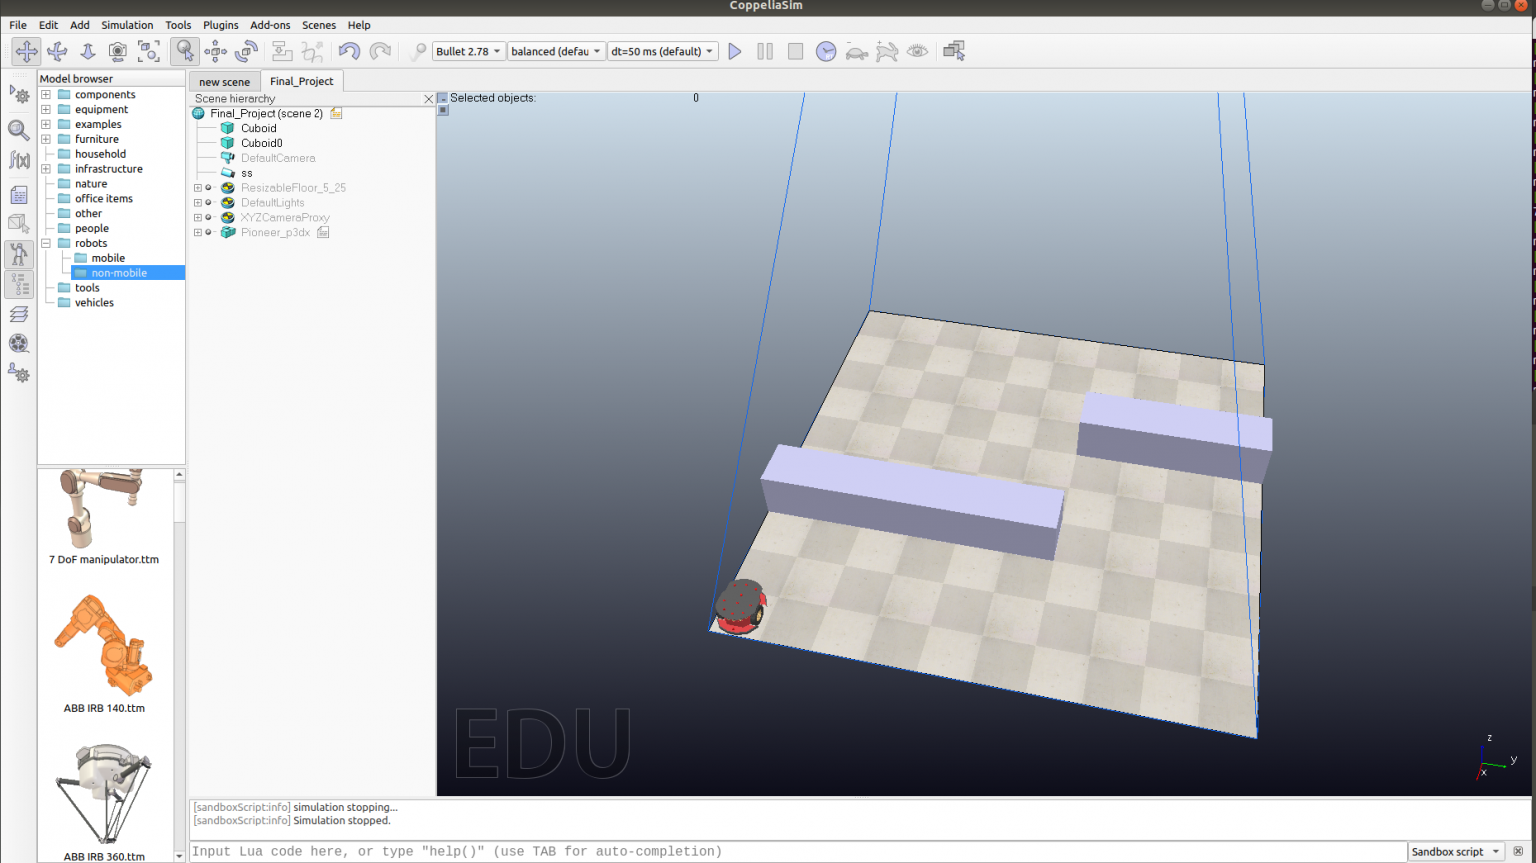
Task: Toggle real-time simulation mode
Action: [x=825, y=51]
